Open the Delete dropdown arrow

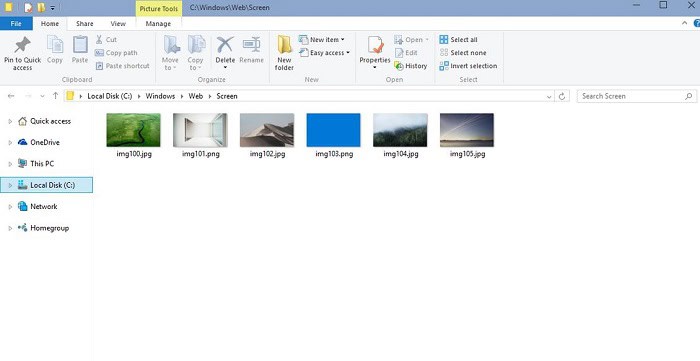point(225,68)
